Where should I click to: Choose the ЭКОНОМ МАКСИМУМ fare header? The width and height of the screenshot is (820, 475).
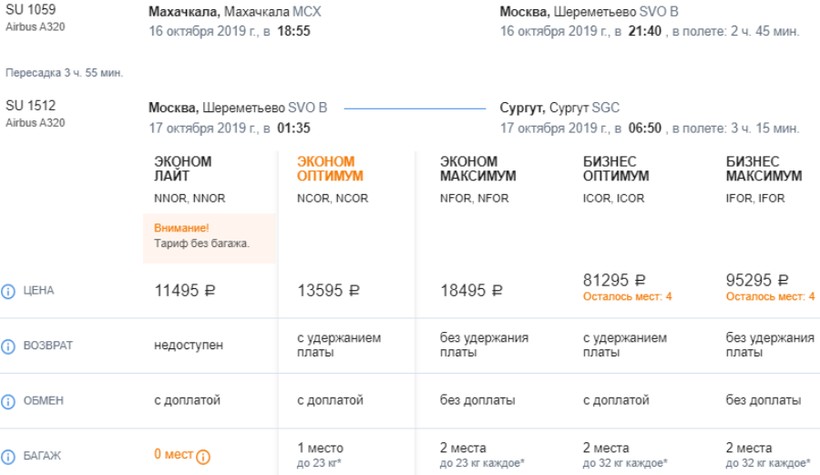coord(478,168)
